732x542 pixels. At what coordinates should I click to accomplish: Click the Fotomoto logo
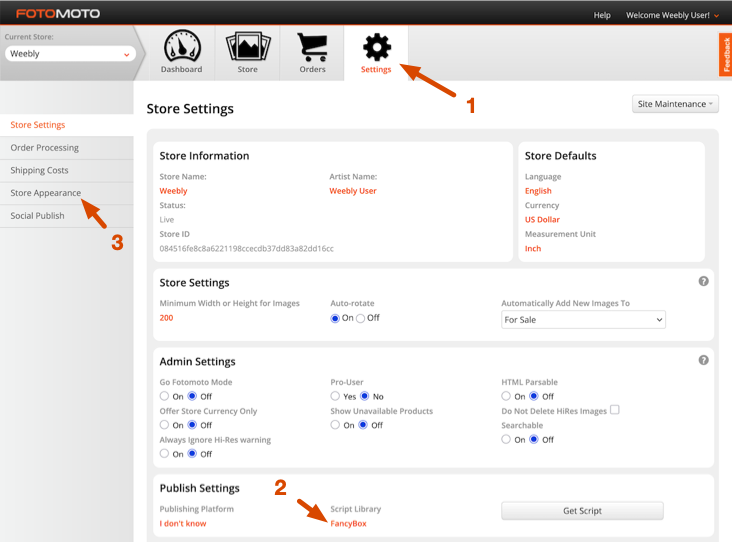pos(58,14)
